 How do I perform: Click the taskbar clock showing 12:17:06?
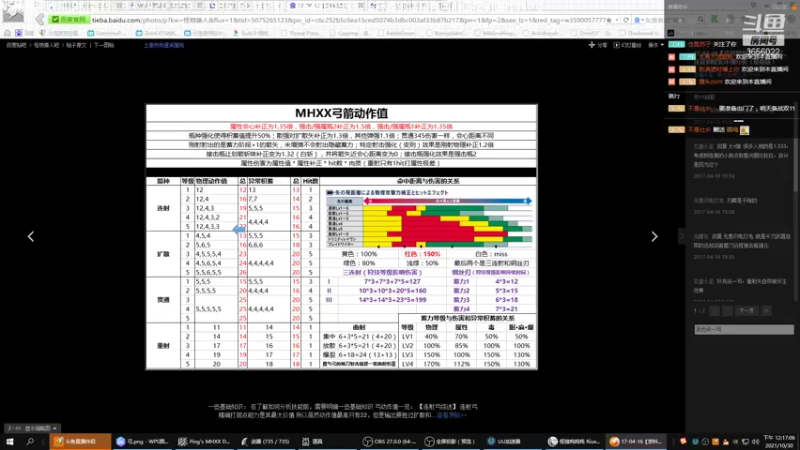click(779, 441)
